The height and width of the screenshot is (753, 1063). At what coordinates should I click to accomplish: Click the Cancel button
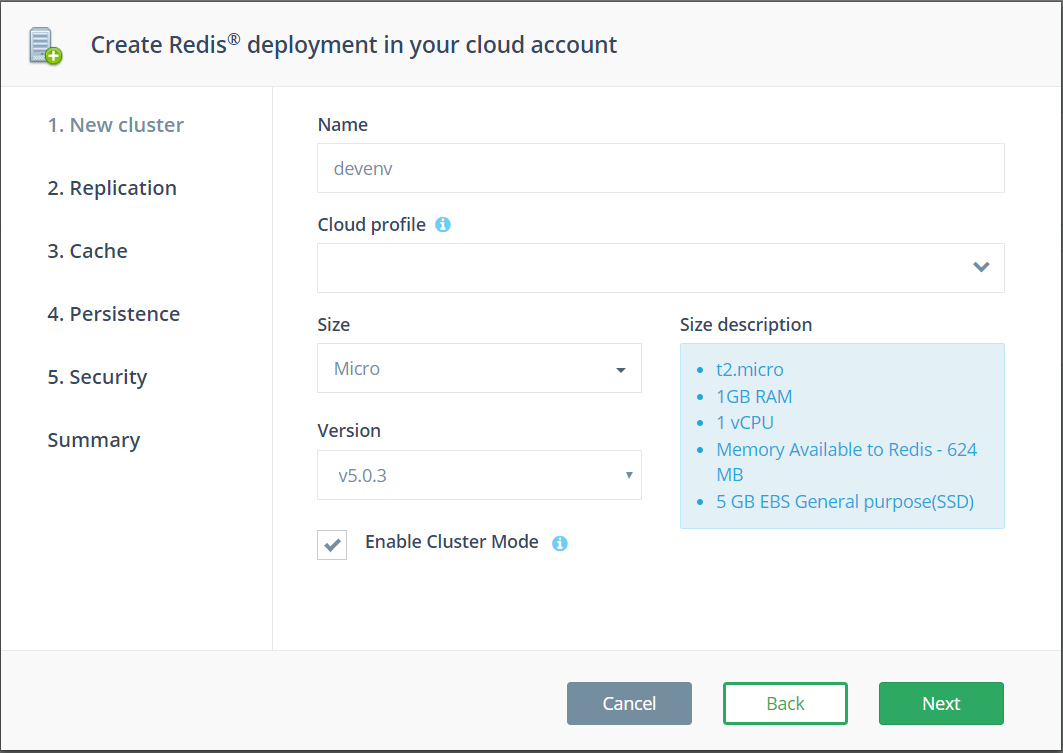click(x=629, y=703)
